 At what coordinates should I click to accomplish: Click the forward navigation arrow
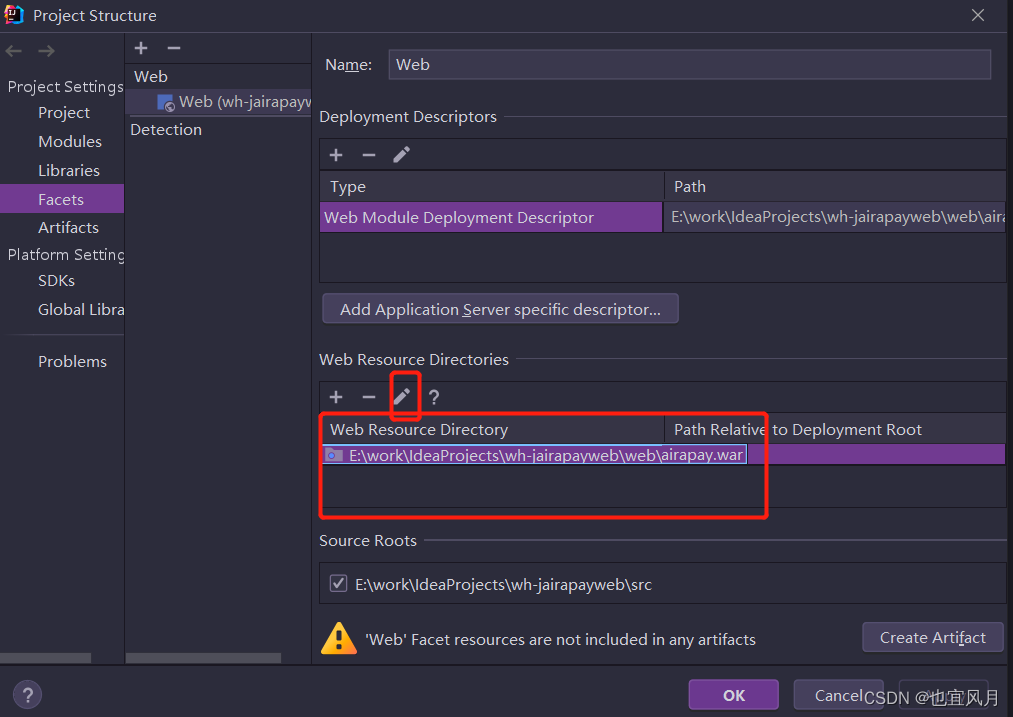click(46, 50)
